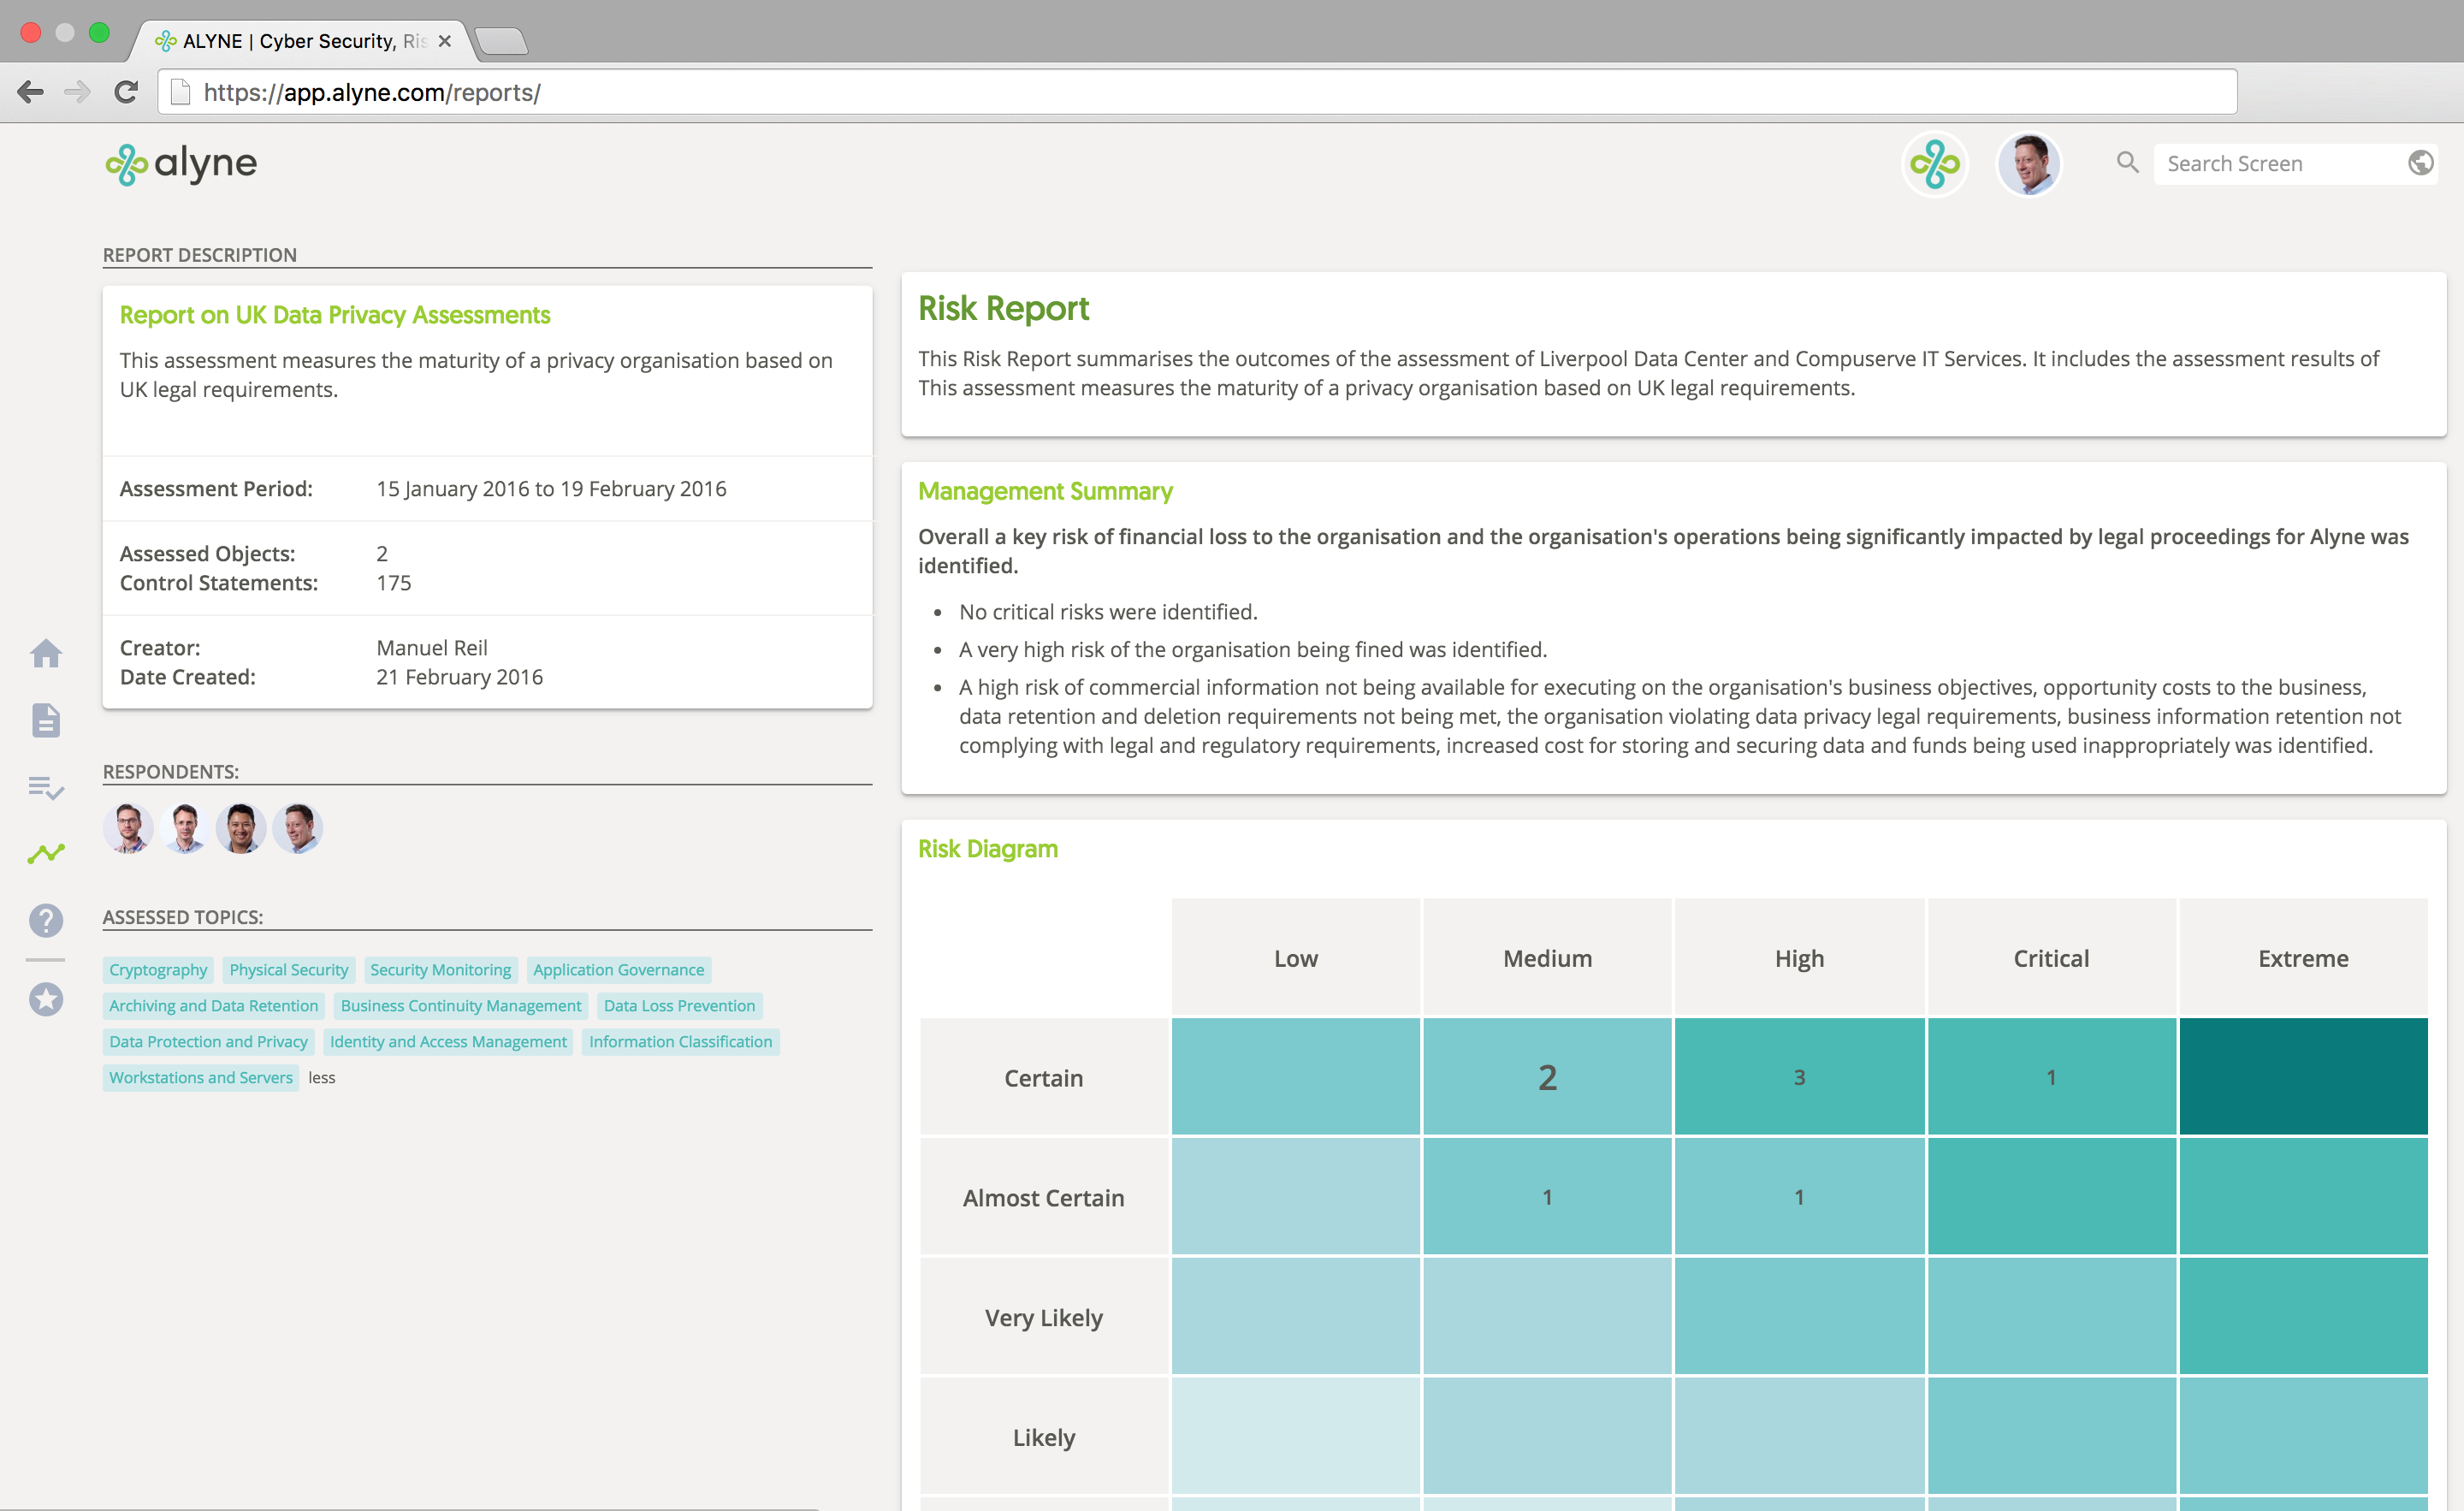Open the home icon in sidebar
Viewport: 2464px width, 1511px height.
coord(46,654)
